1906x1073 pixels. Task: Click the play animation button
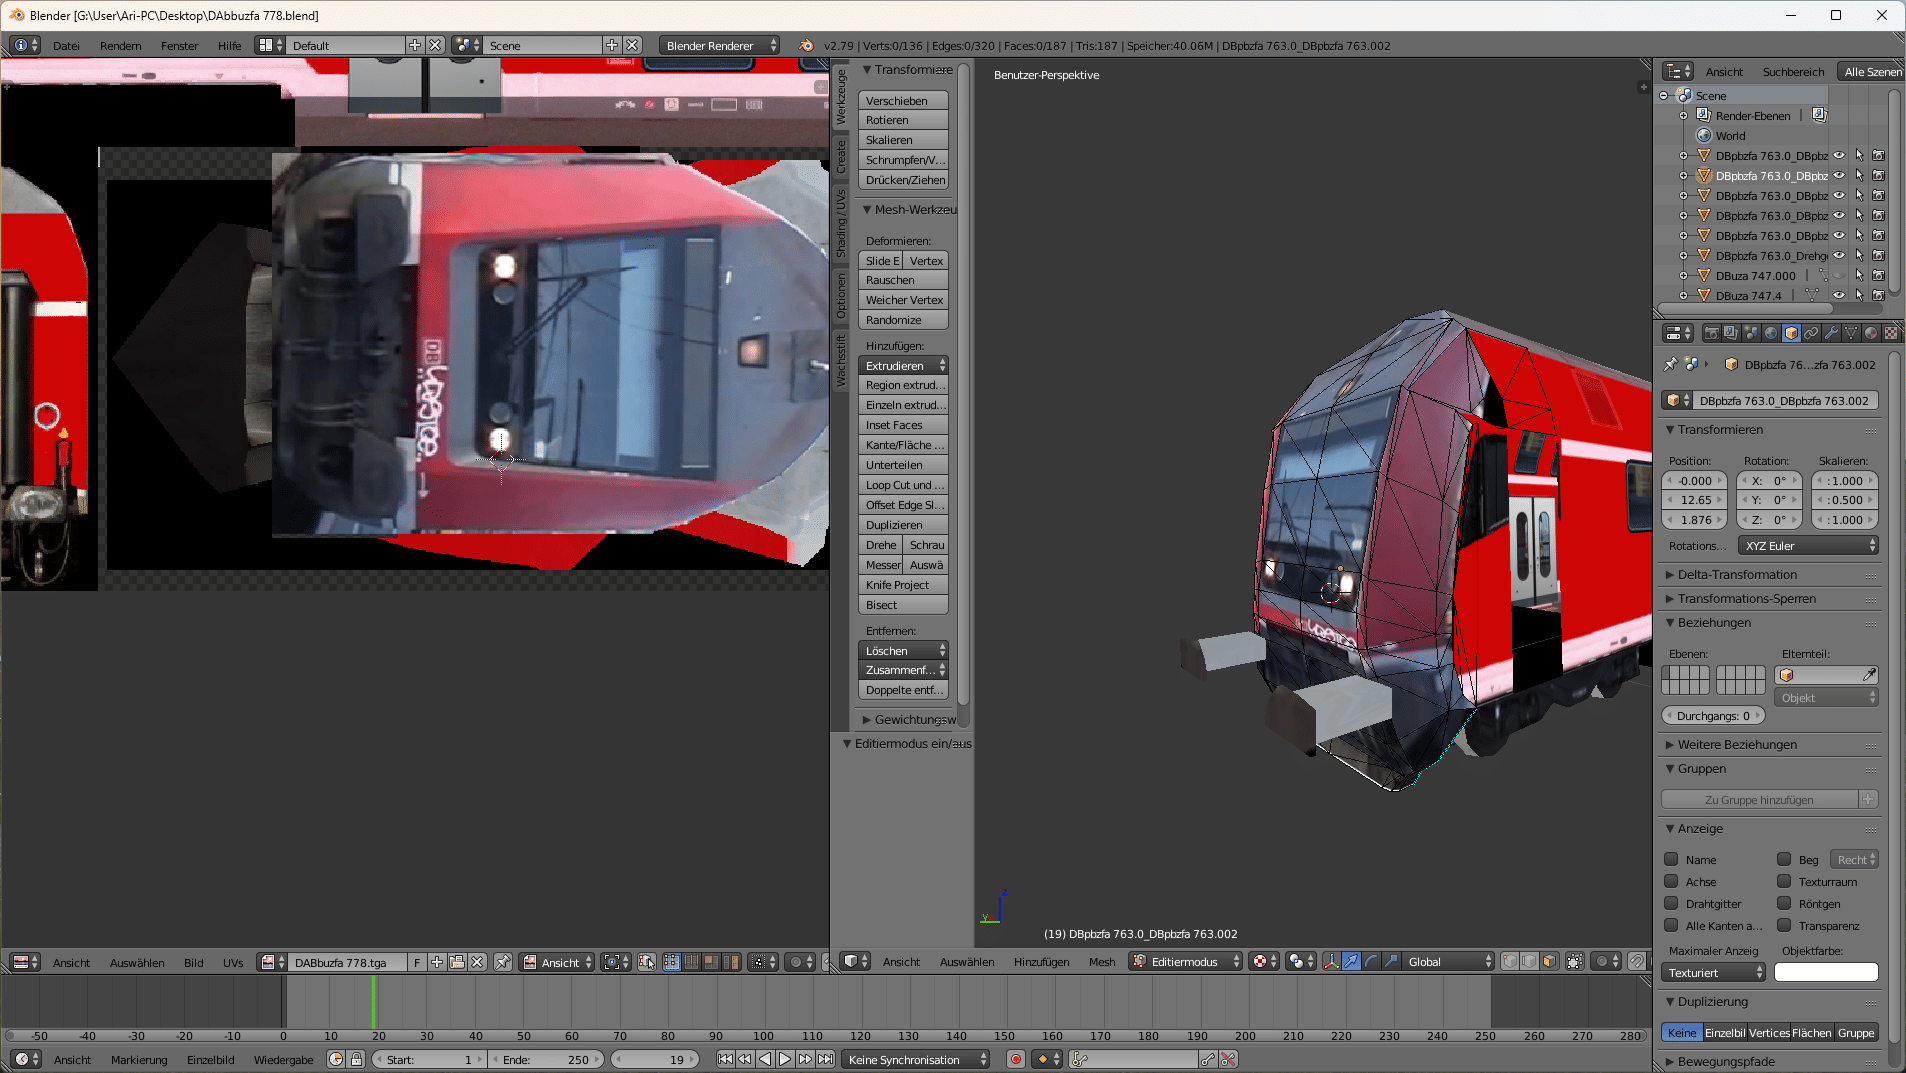(x=785, y=1060)
